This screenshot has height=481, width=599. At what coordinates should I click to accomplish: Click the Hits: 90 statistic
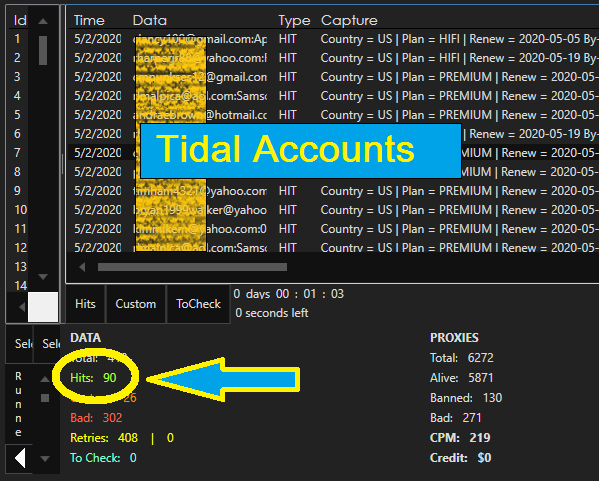point(93,378)
